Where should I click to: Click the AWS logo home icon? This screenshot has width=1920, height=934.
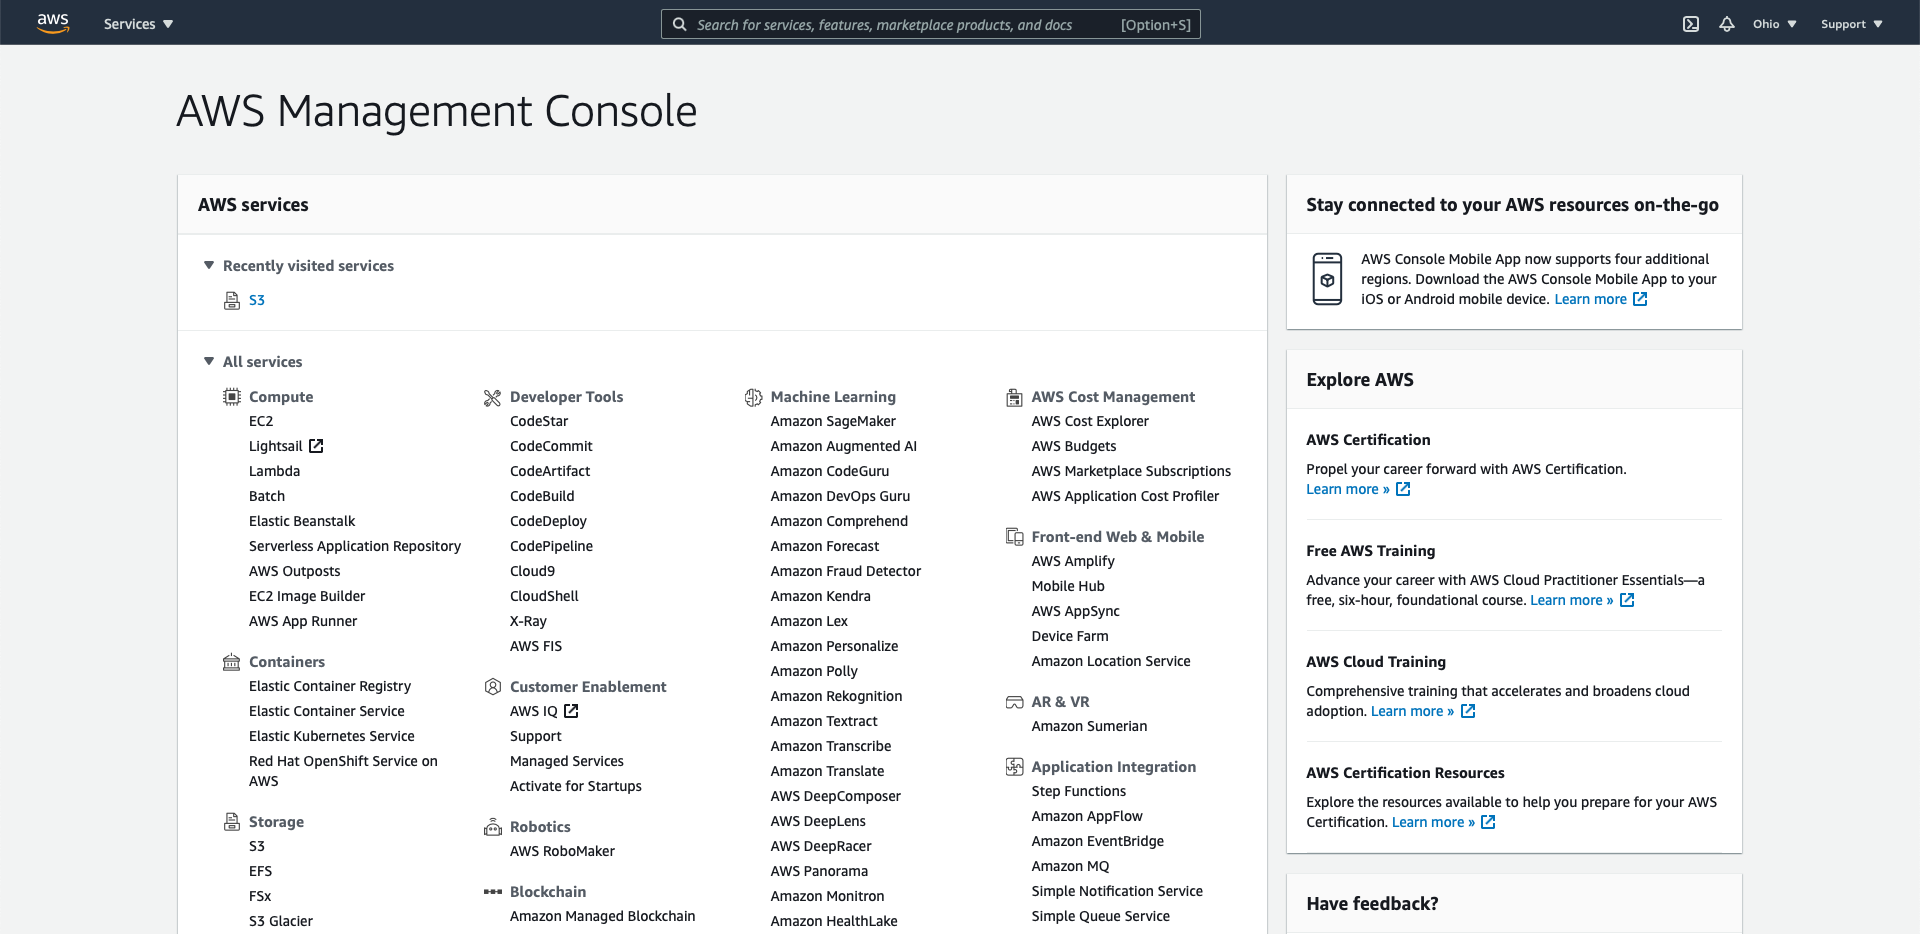[x=53, y=23]
